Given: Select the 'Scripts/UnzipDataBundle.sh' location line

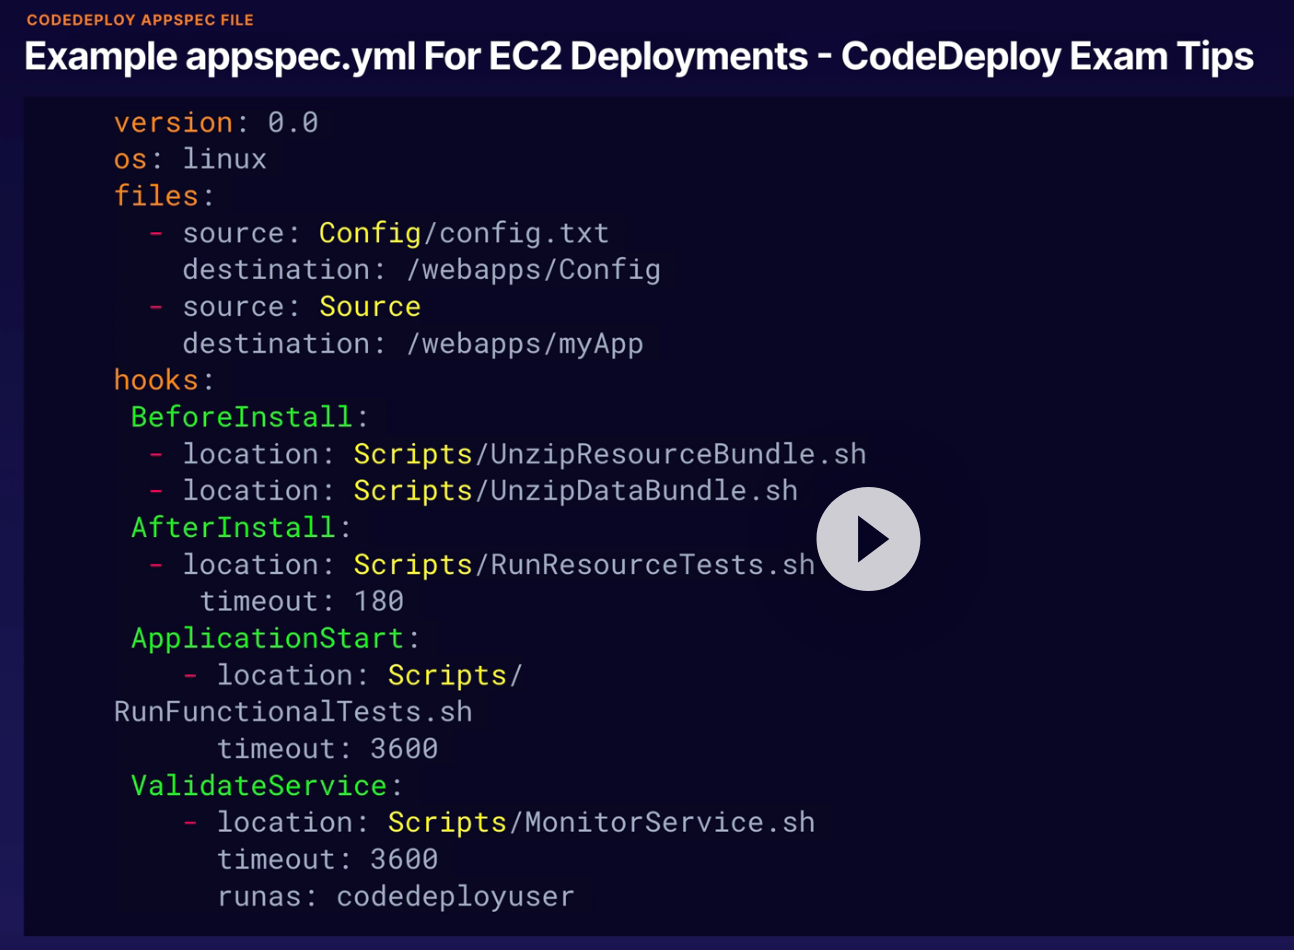Looking at the screenshot, I should tap(474, 491).
